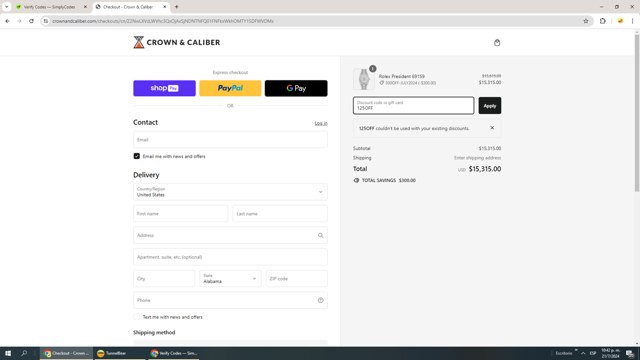This screenshot has height=360, width=640.
Task: Click the ZIP code field
Action: [297, 279]
